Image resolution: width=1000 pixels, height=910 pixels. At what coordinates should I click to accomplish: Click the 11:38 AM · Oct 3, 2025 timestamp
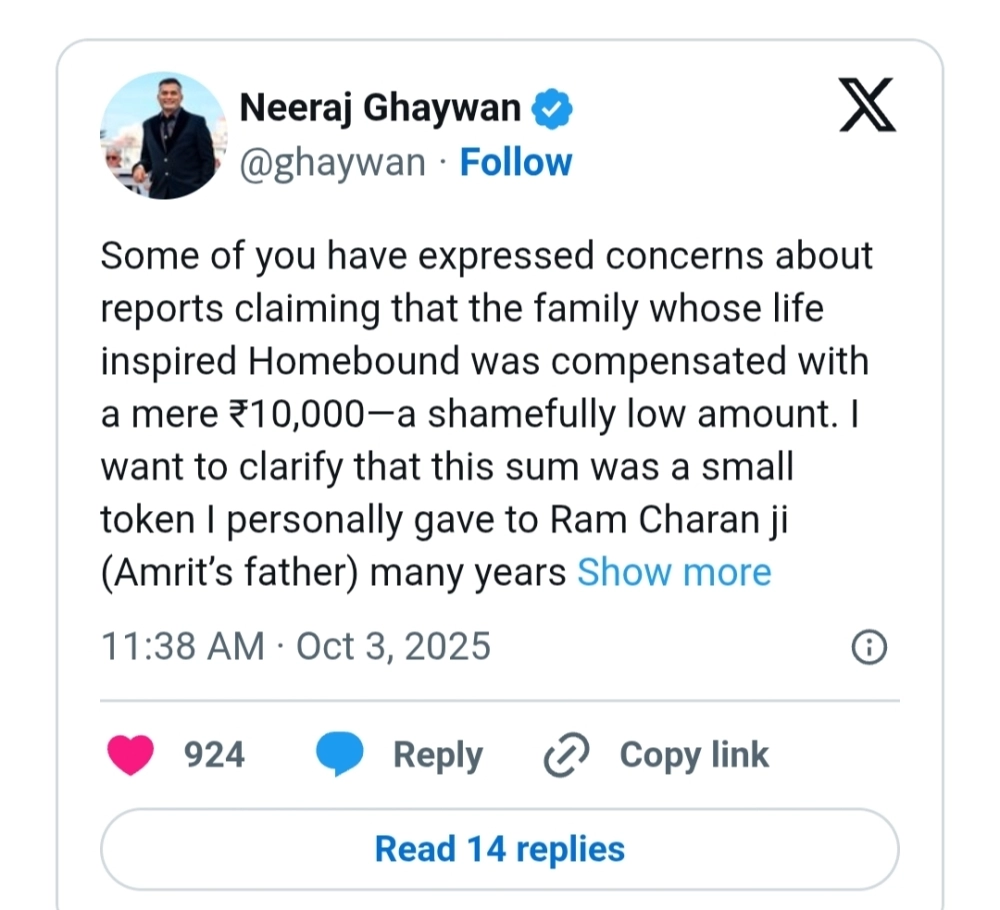pos(296,646)
